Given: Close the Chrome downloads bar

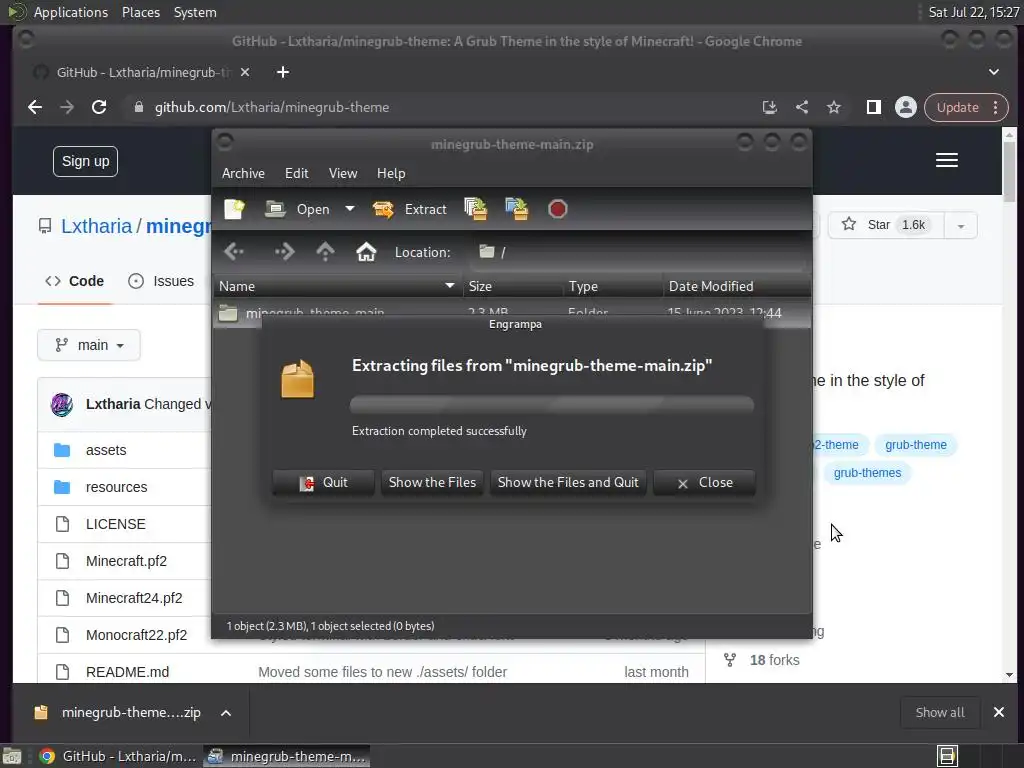Looking at the screenshot, I should click(x=999, y=712).
